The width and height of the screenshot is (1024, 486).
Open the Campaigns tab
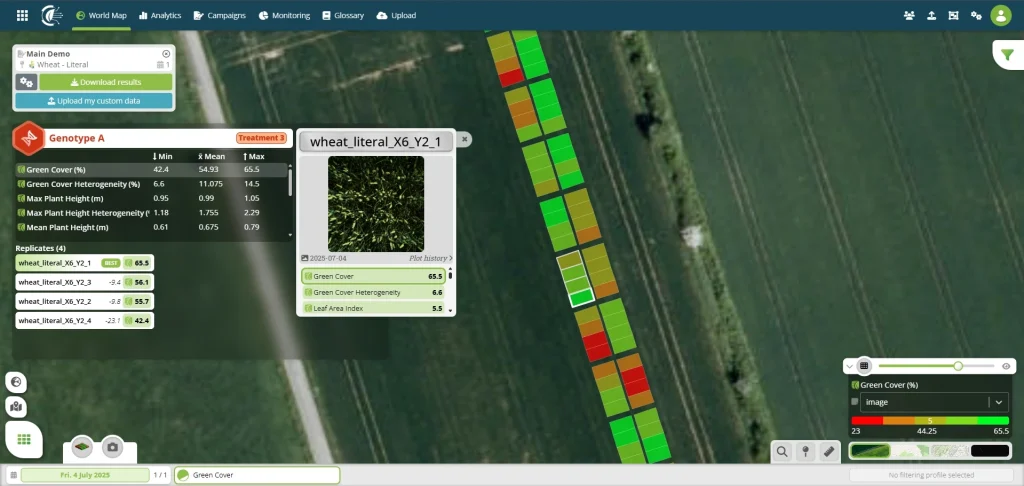[219, 15]
